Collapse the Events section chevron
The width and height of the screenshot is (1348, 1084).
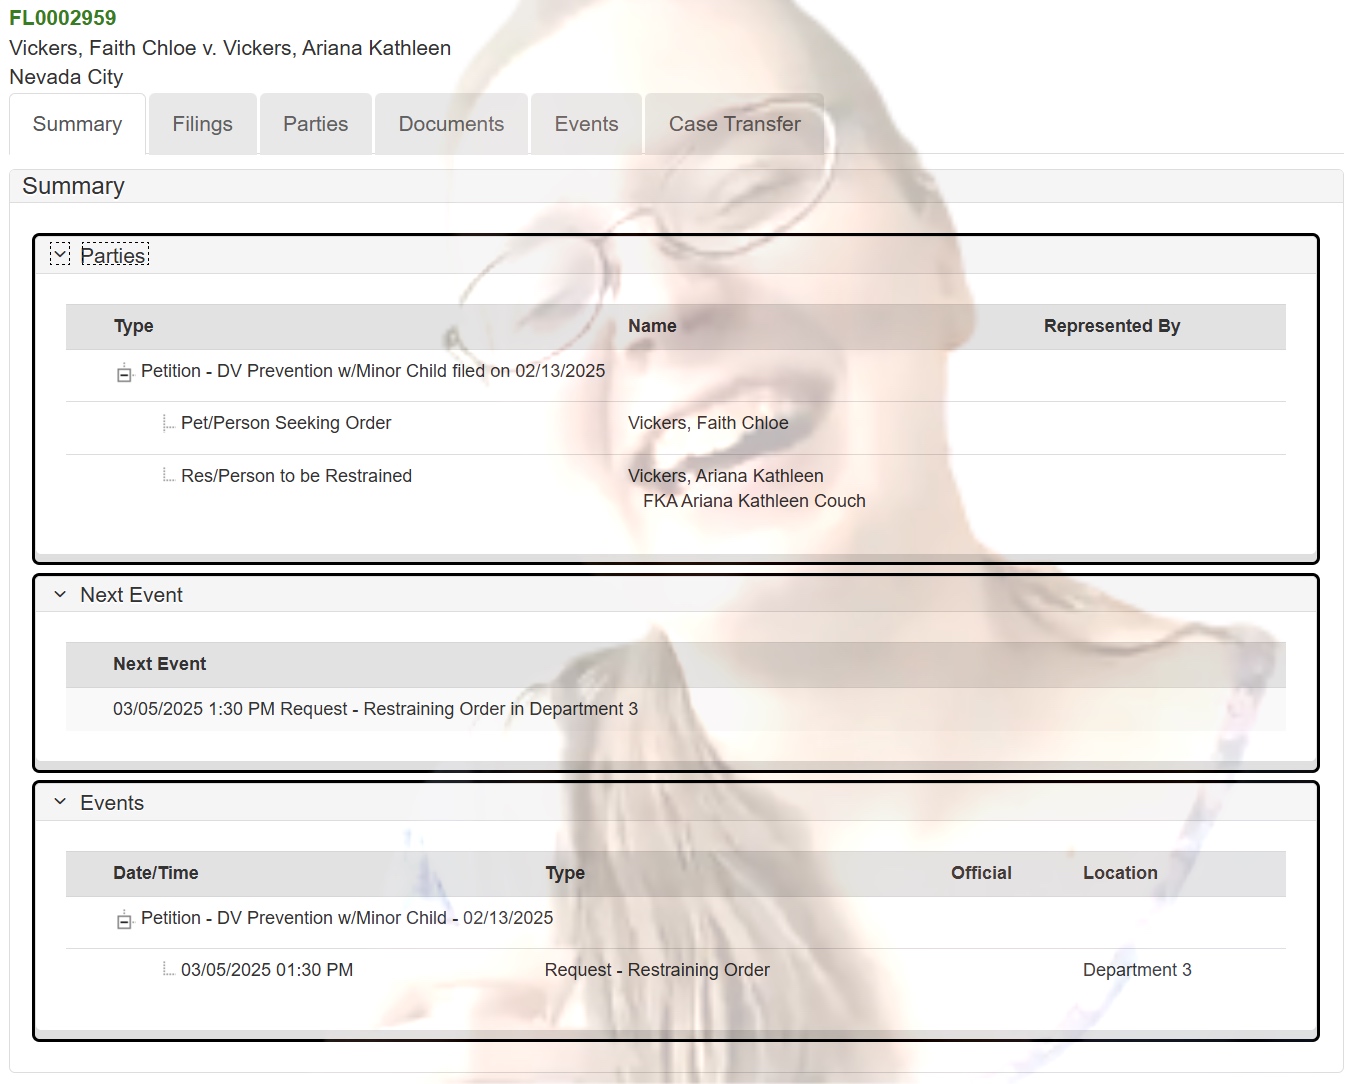60,803
